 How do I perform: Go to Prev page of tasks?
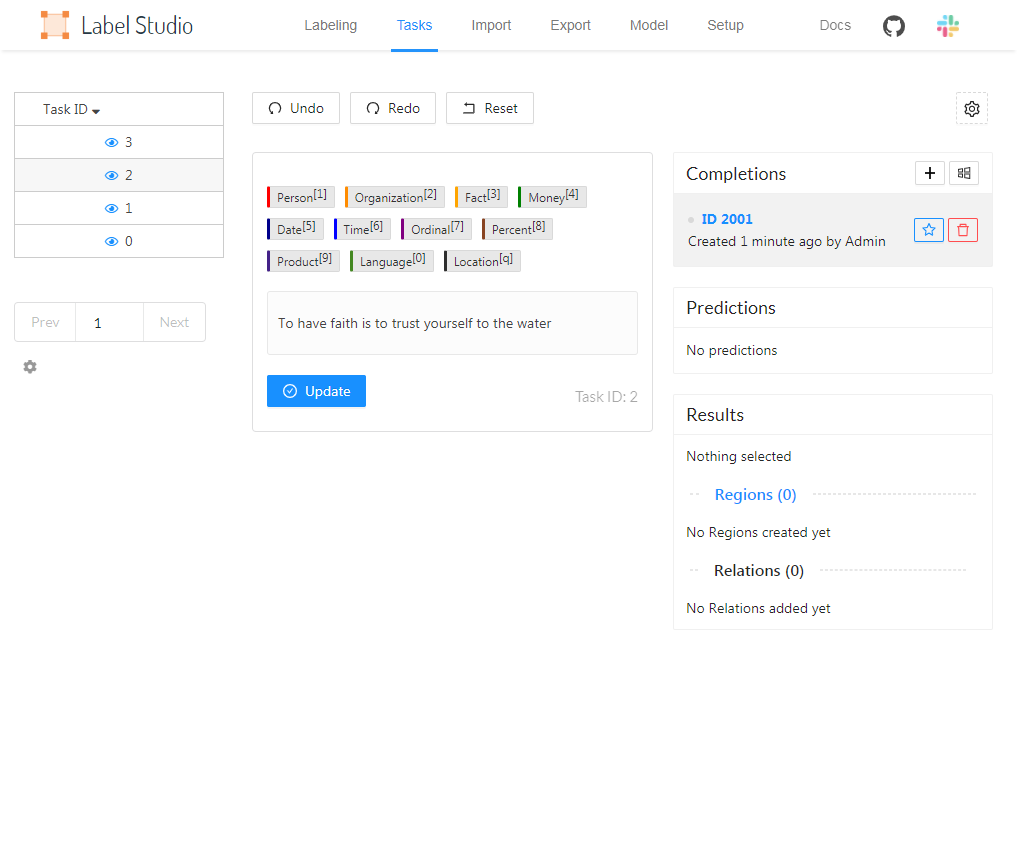[45, 322]
